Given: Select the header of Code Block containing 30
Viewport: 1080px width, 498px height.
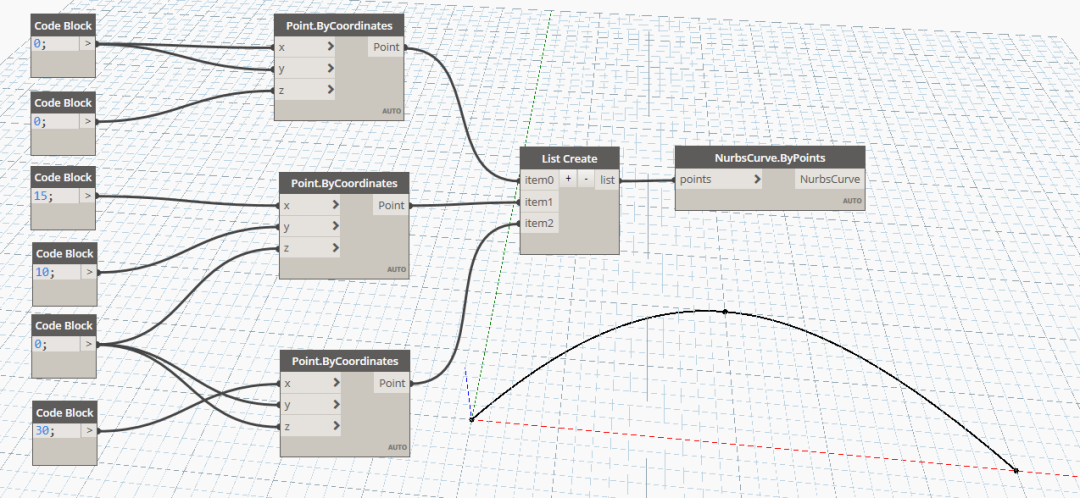Looking at the screenshot, I should [x=64, y=413].
